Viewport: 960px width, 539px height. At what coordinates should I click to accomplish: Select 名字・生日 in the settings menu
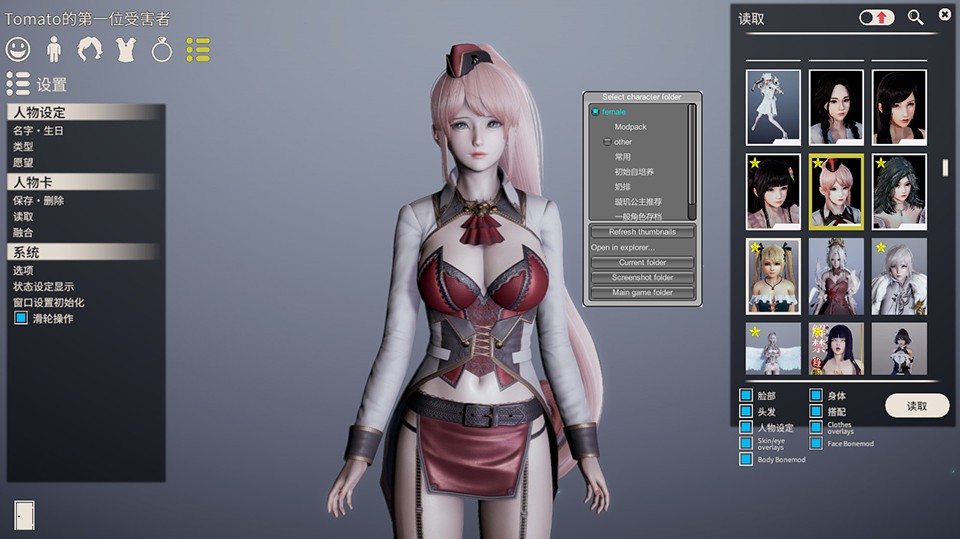[x=39, y=130]
